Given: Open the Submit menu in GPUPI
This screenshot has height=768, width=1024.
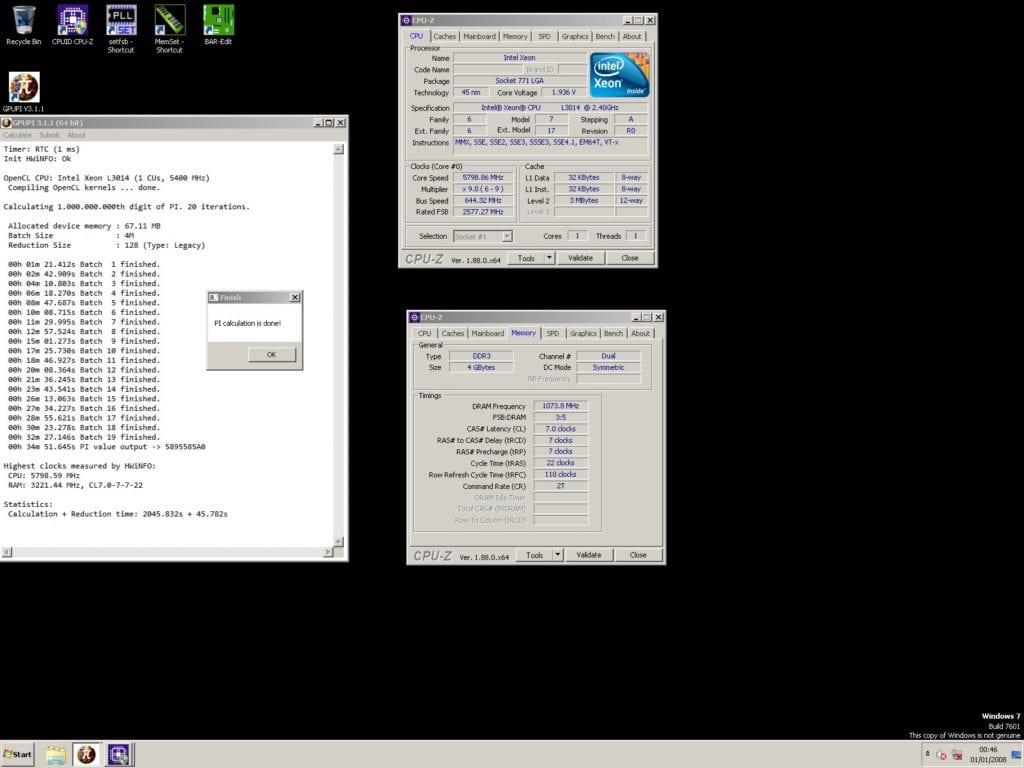Looking at the screenshot, I should coord(49,135).
